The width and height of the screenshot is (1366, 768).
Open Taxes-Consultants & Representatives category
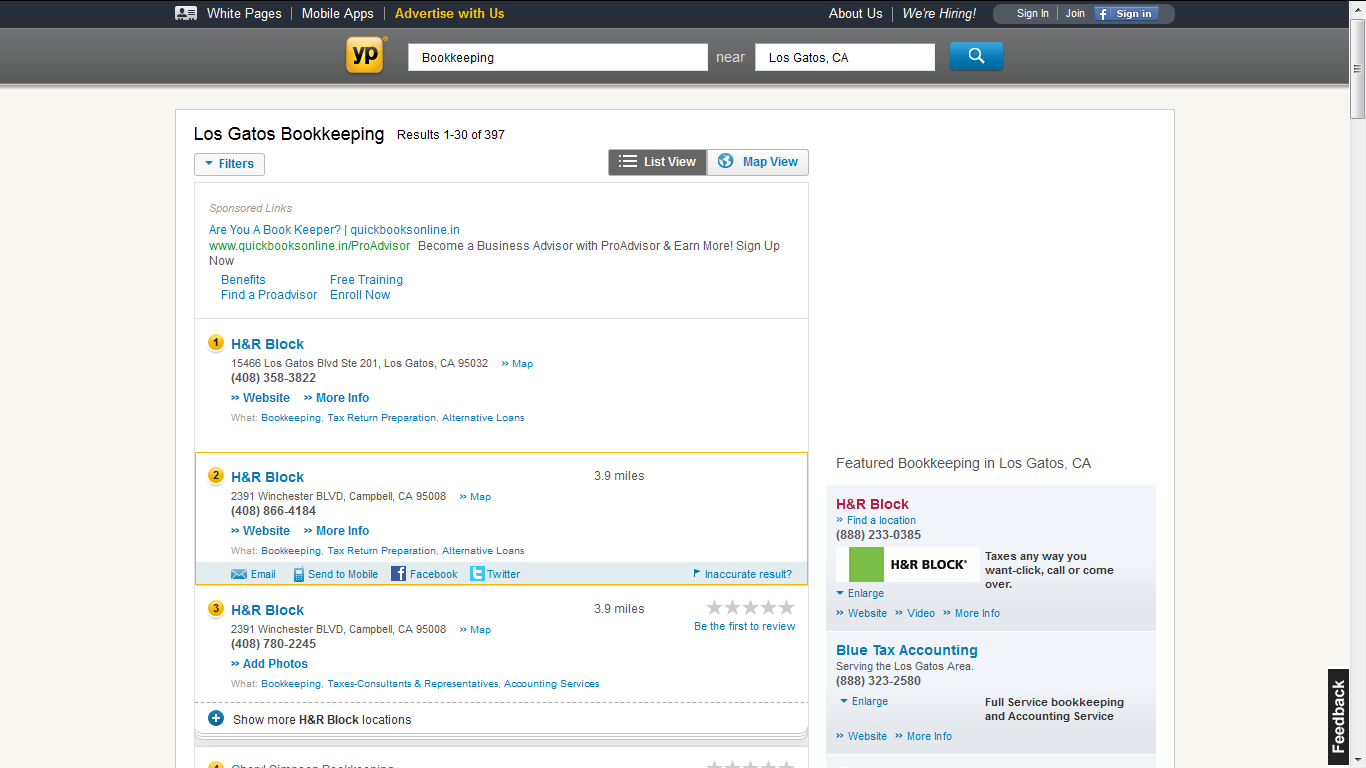point(413,684)
